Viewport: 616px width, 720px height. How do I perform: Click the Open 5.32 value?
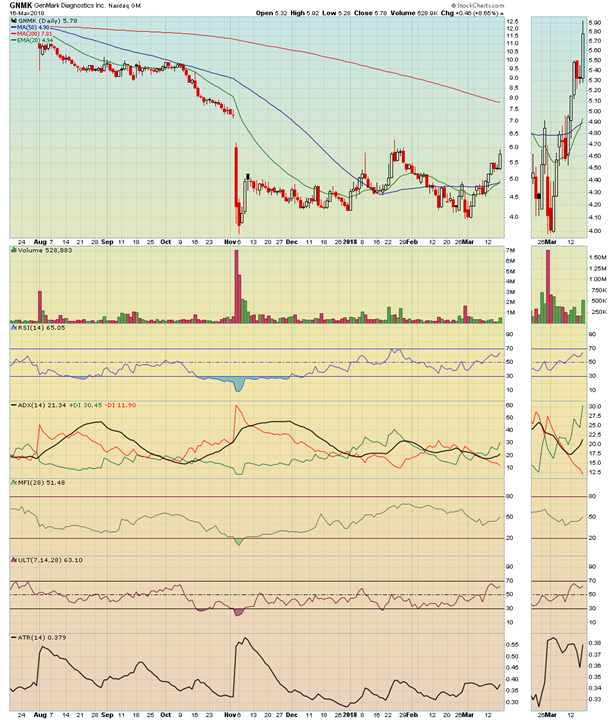271,13
